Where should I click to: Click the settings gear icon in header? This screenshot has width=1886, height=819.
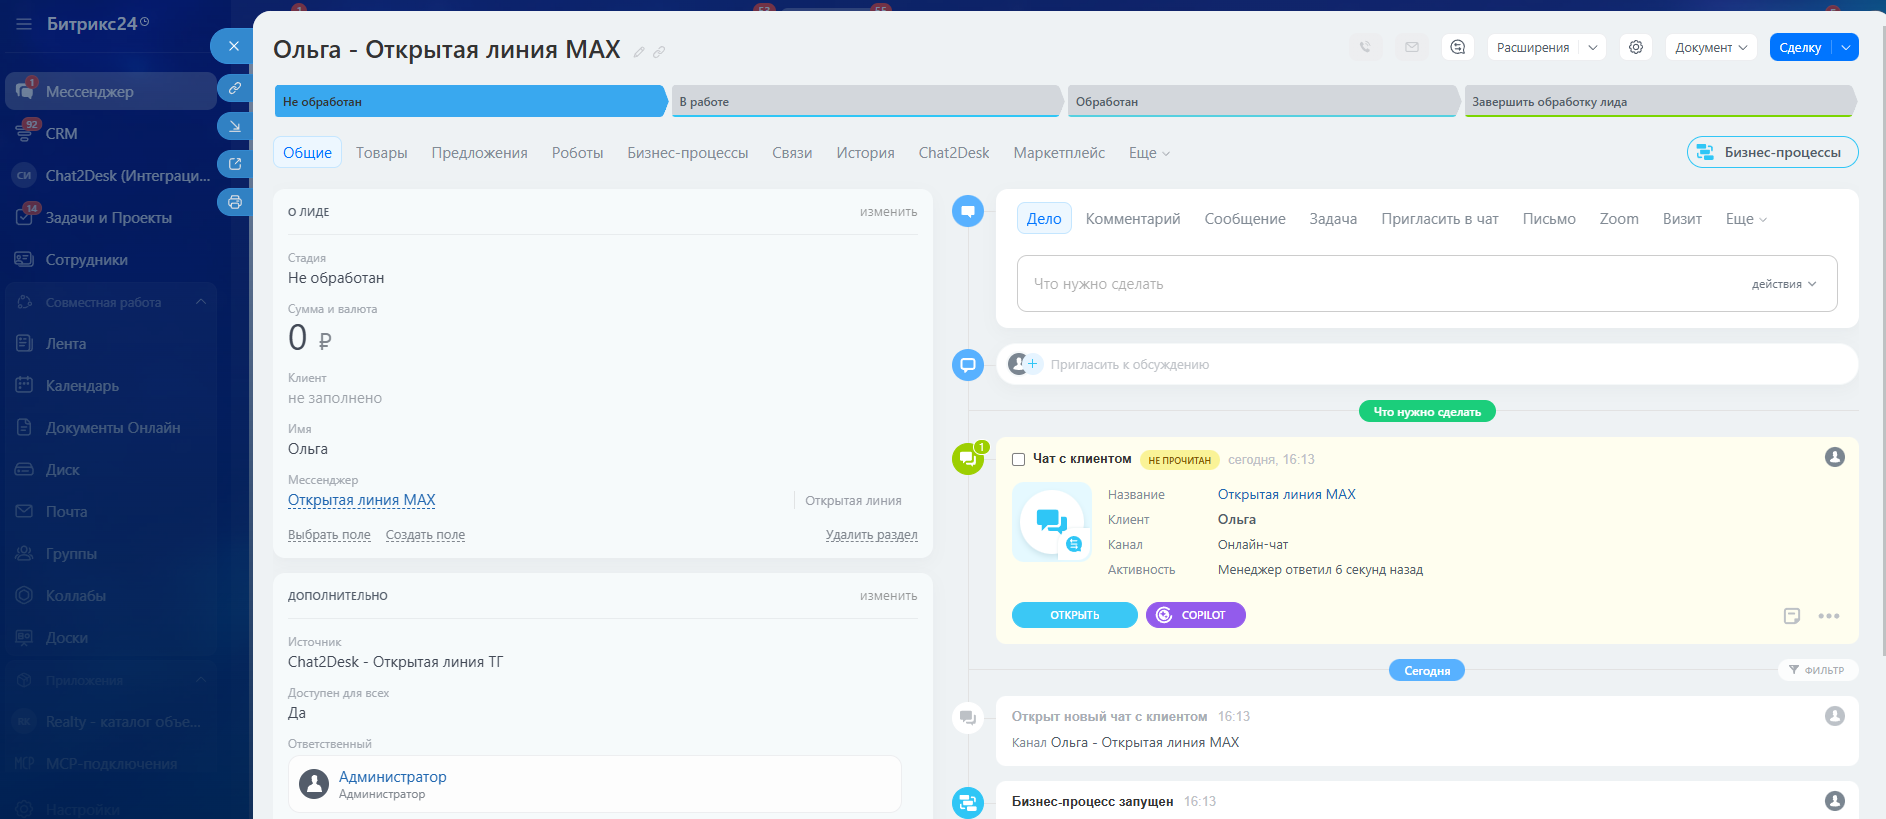pos(1636,47)
